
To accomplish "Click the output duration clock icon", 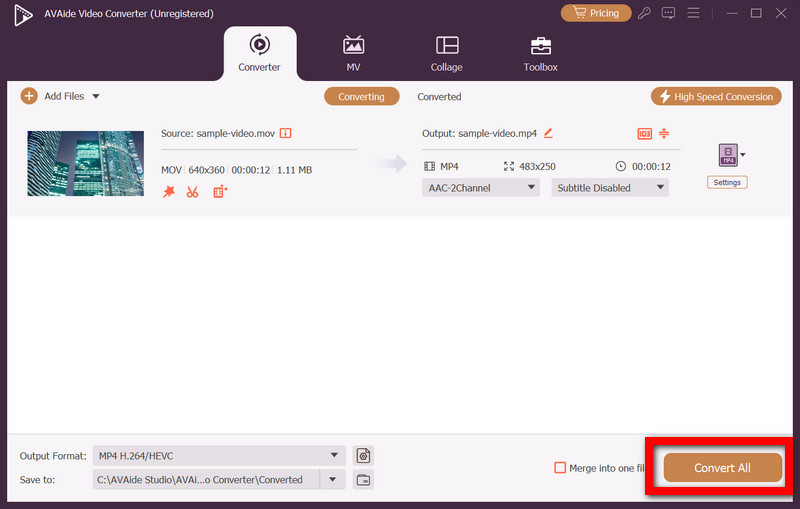I will [x=620, y=166].
